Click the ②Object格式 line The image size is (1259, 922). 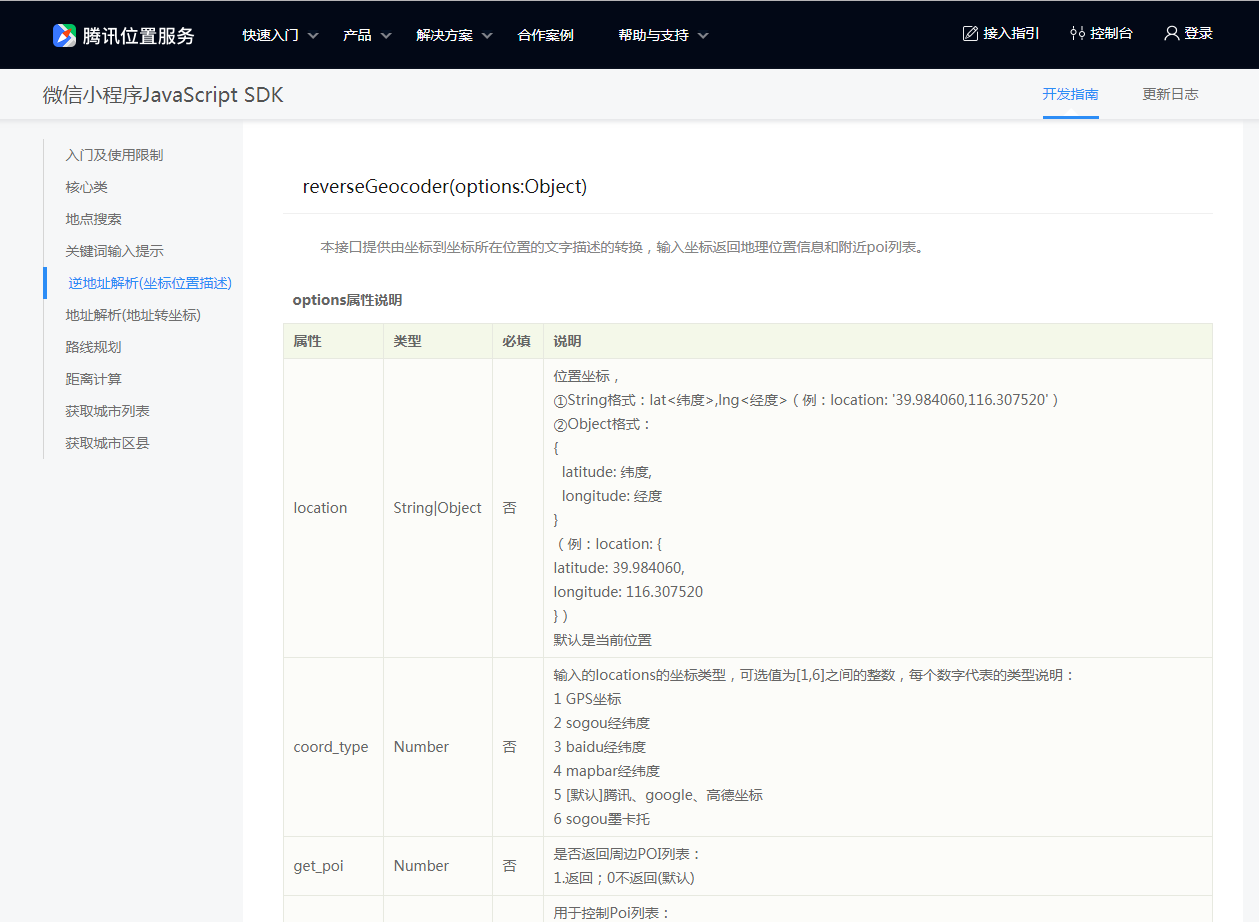tap(602, 424)
